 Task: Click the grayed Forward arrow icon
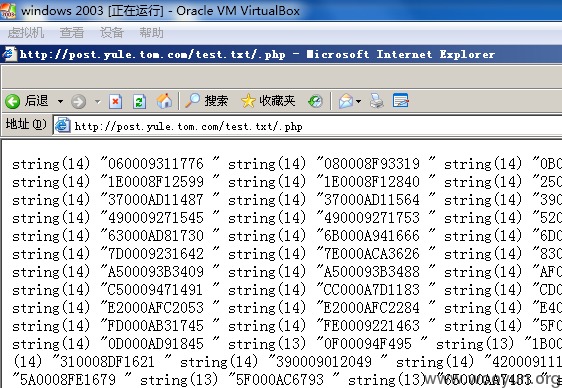click(x=78, y=102)
